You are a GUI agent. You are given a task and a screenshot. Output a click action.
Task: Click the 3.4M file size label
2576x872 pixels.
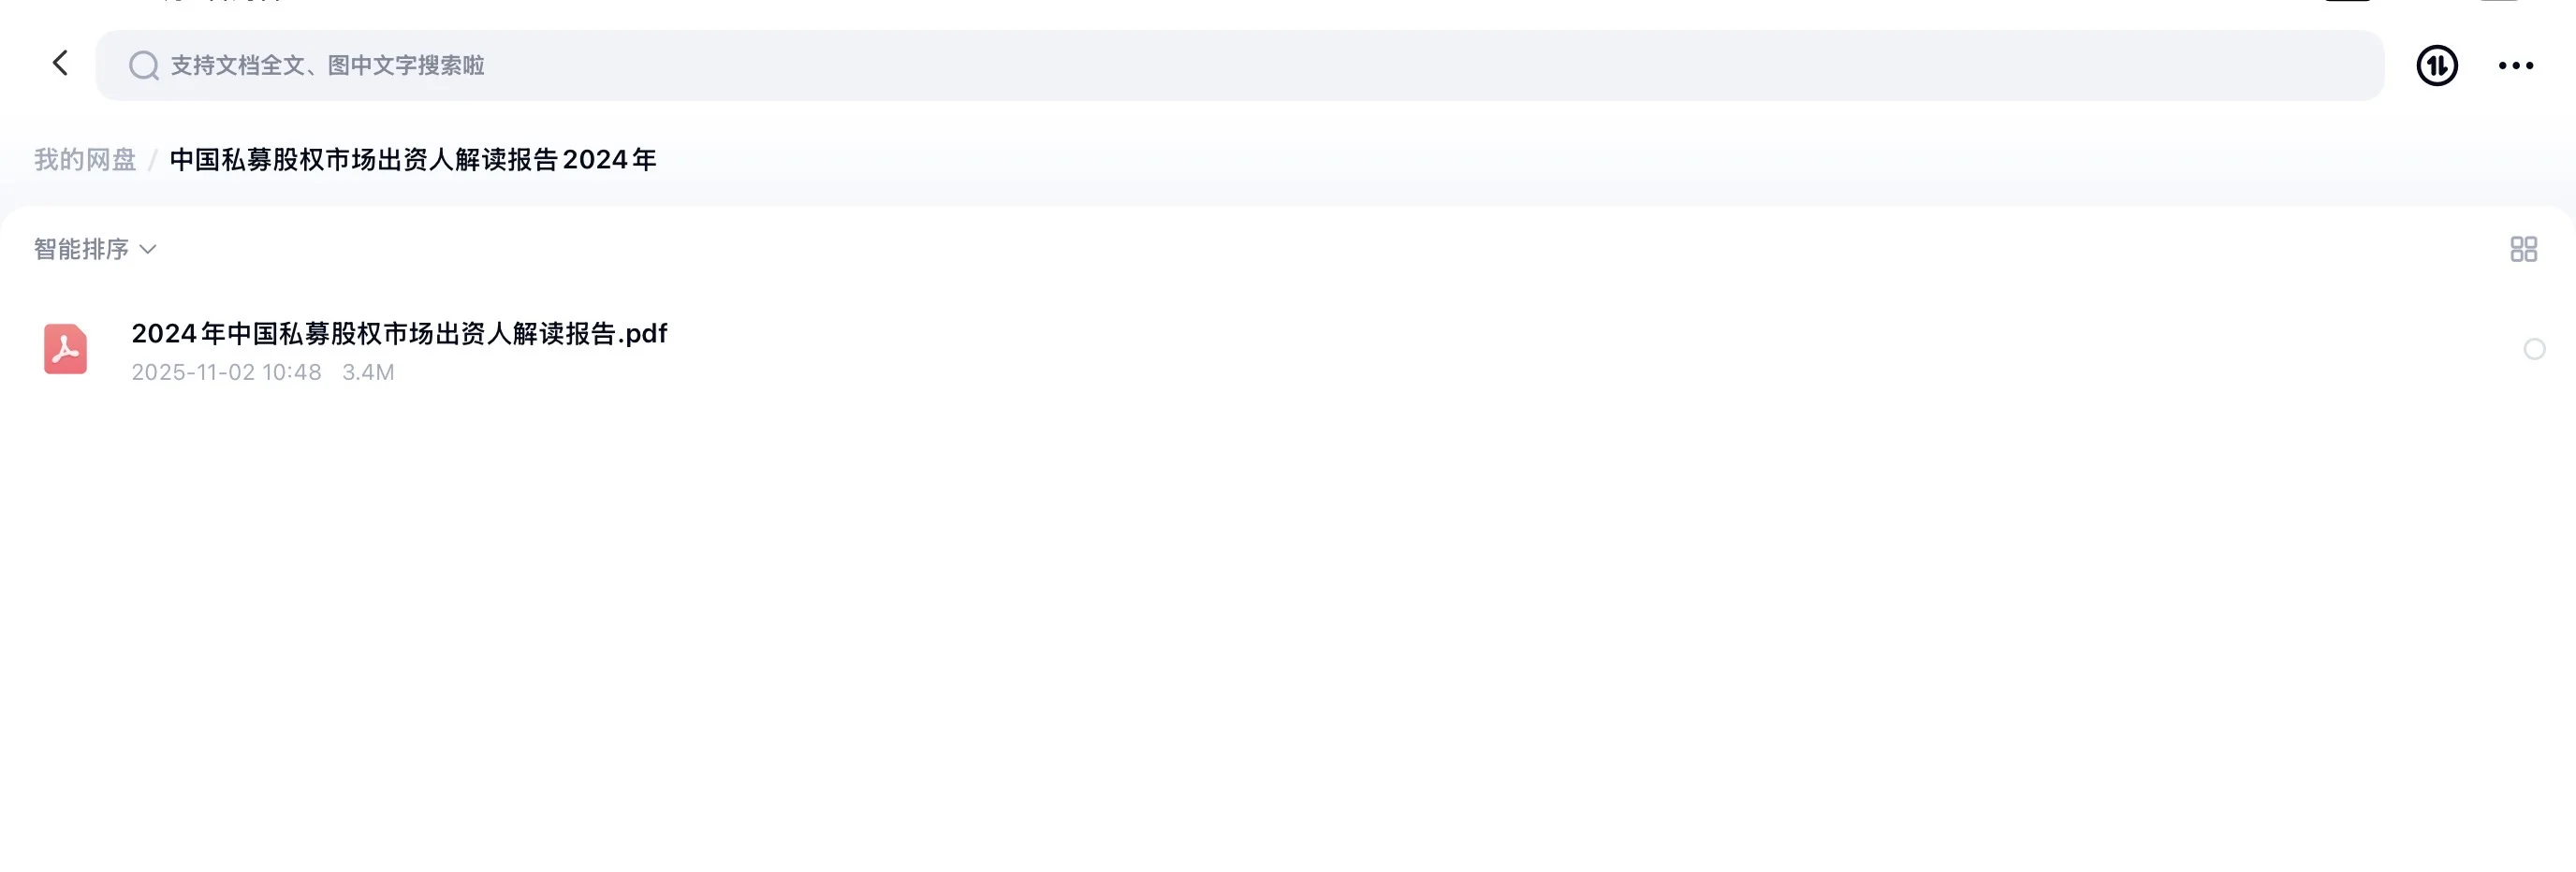coord(368,372)
